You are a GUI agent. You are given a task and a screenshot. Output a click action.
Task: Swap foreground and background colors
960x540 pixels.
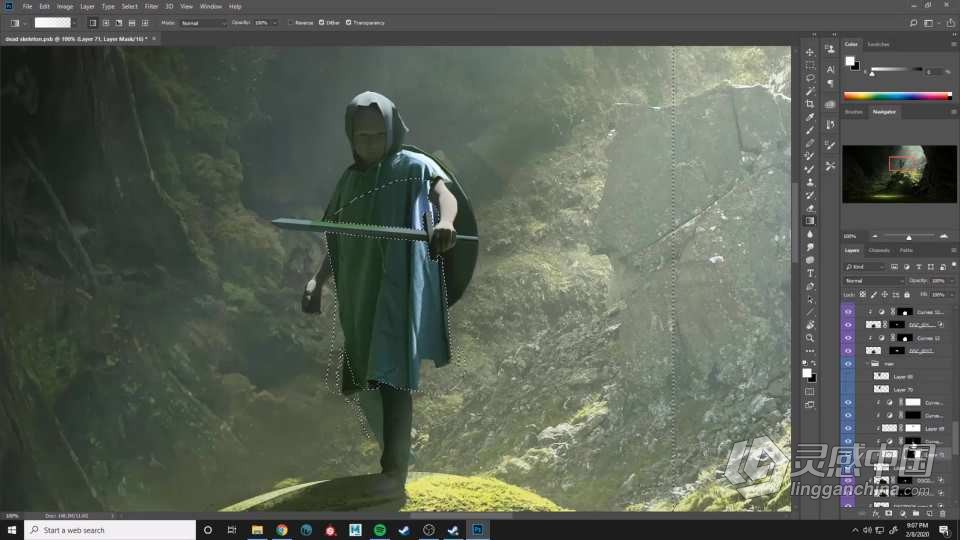[x=814, y=363]
